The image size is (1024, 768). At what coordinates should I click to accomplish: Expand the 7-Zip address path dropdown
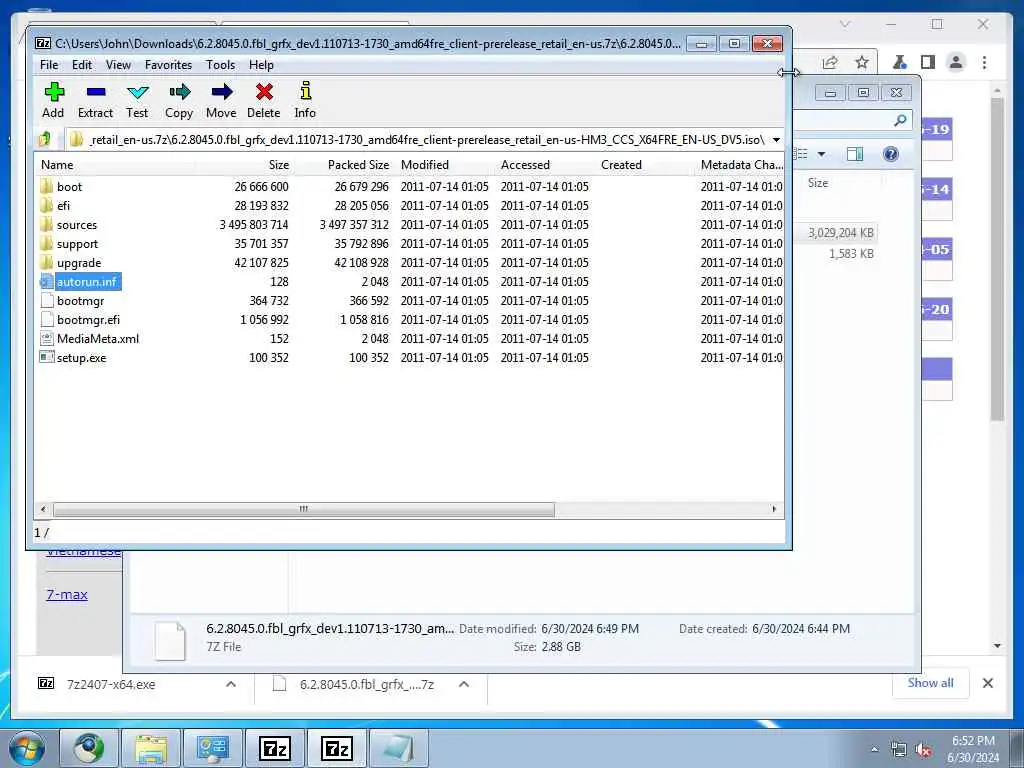pyautogui.click(x=776, y=140)
